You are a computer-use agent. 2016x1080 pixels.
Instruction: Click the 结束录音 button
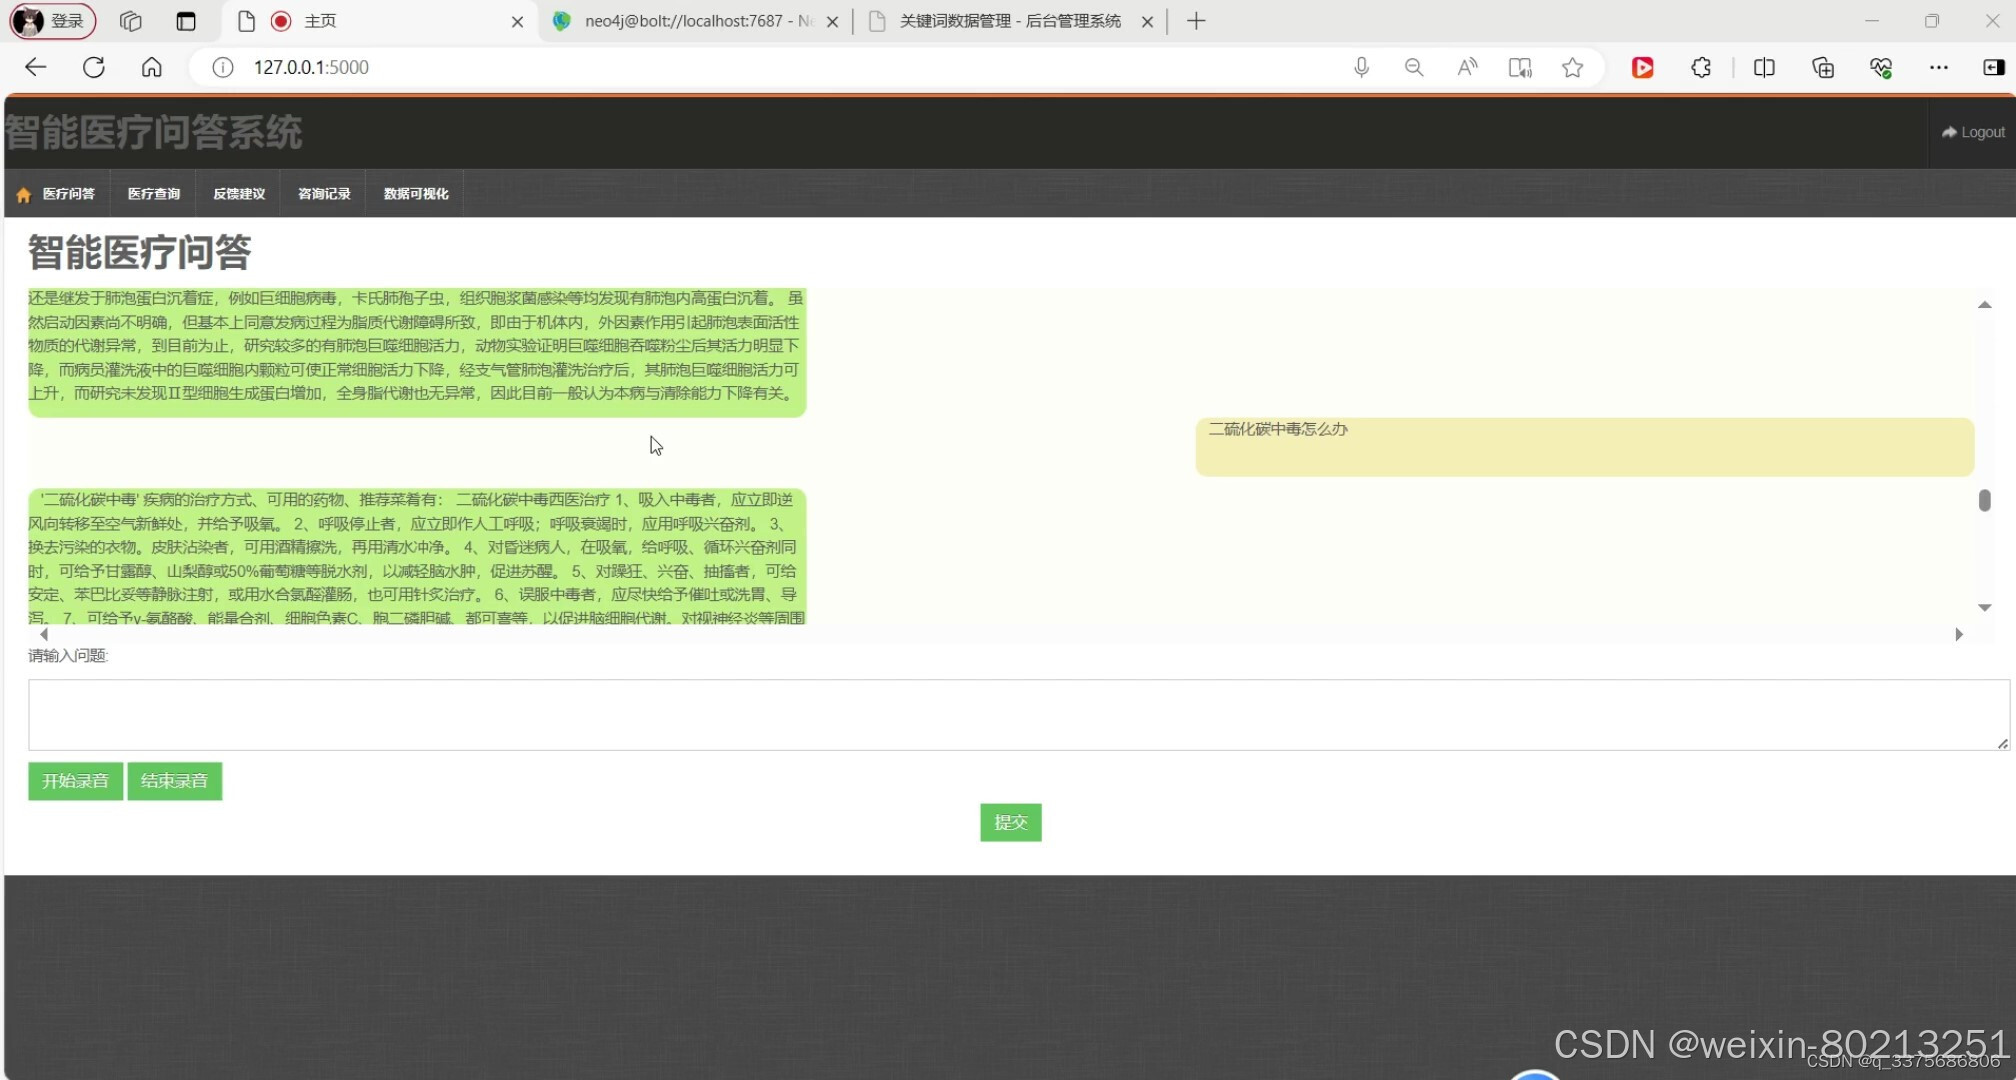point(174,781)
